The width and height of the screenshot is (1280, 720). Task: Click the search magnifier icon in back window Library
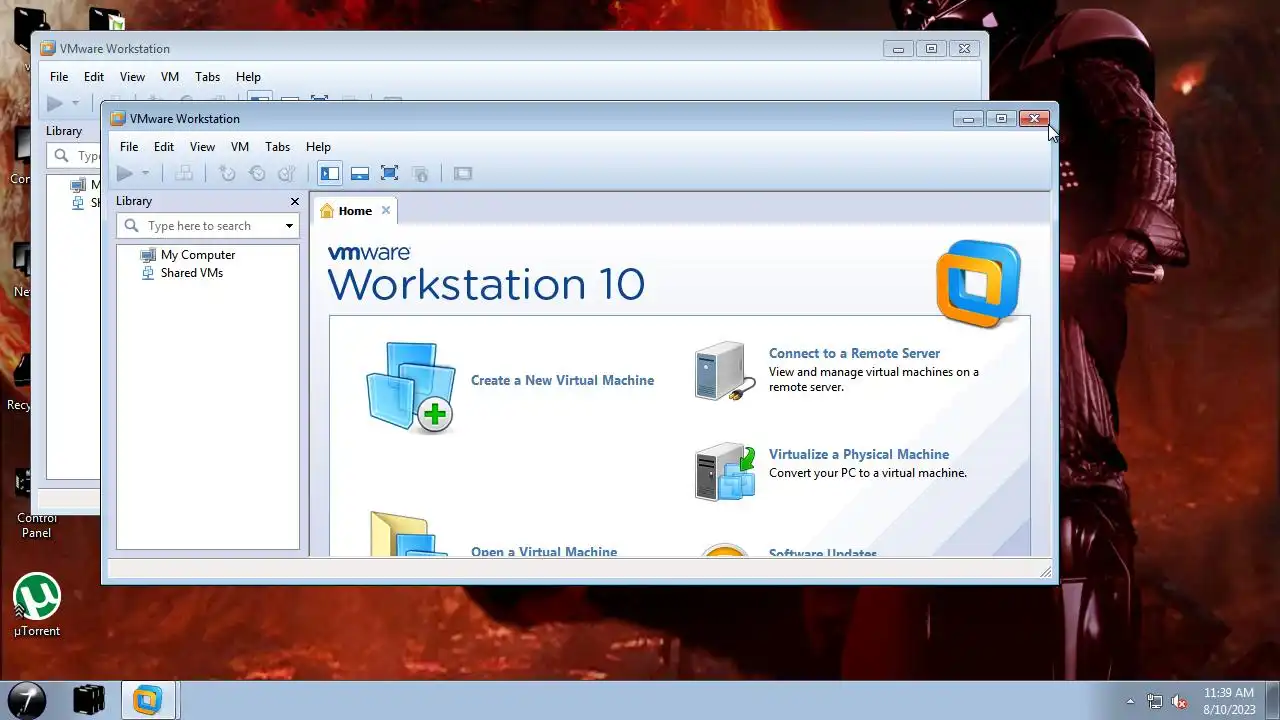click(62, 156)
